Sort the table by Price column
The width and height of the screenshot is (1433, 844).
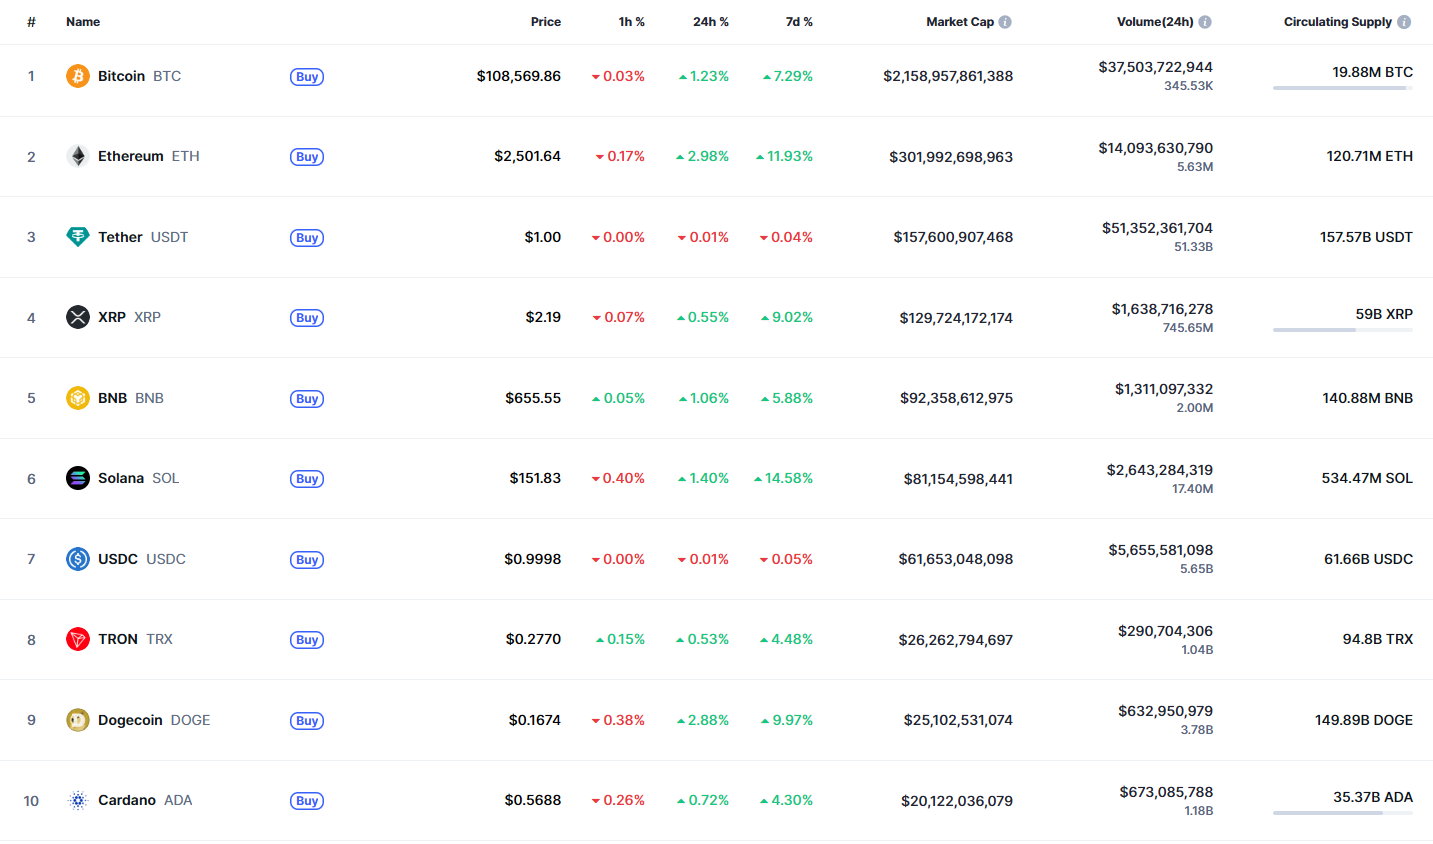click(546, 22)
